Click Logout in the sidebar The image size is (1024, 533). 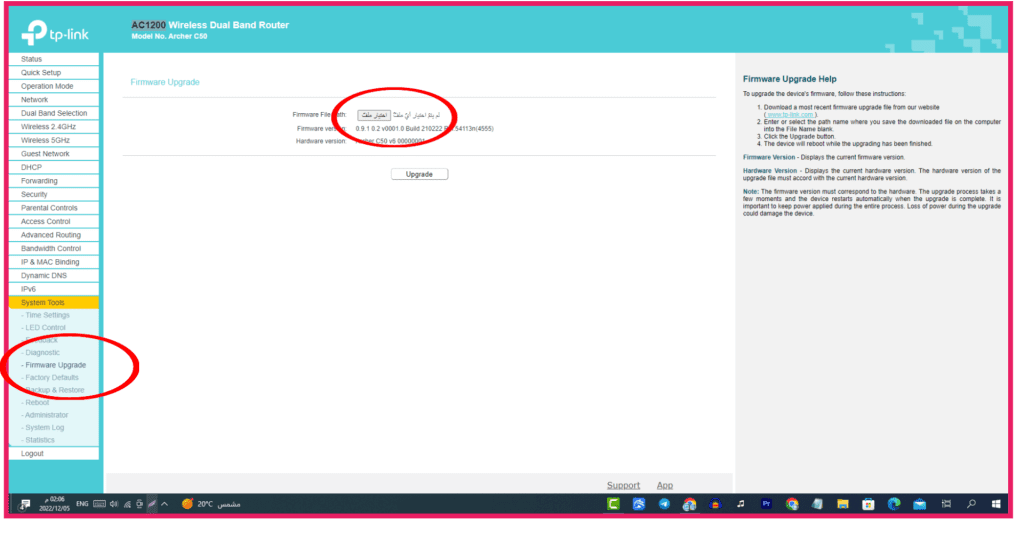click(x=54, y=453)
